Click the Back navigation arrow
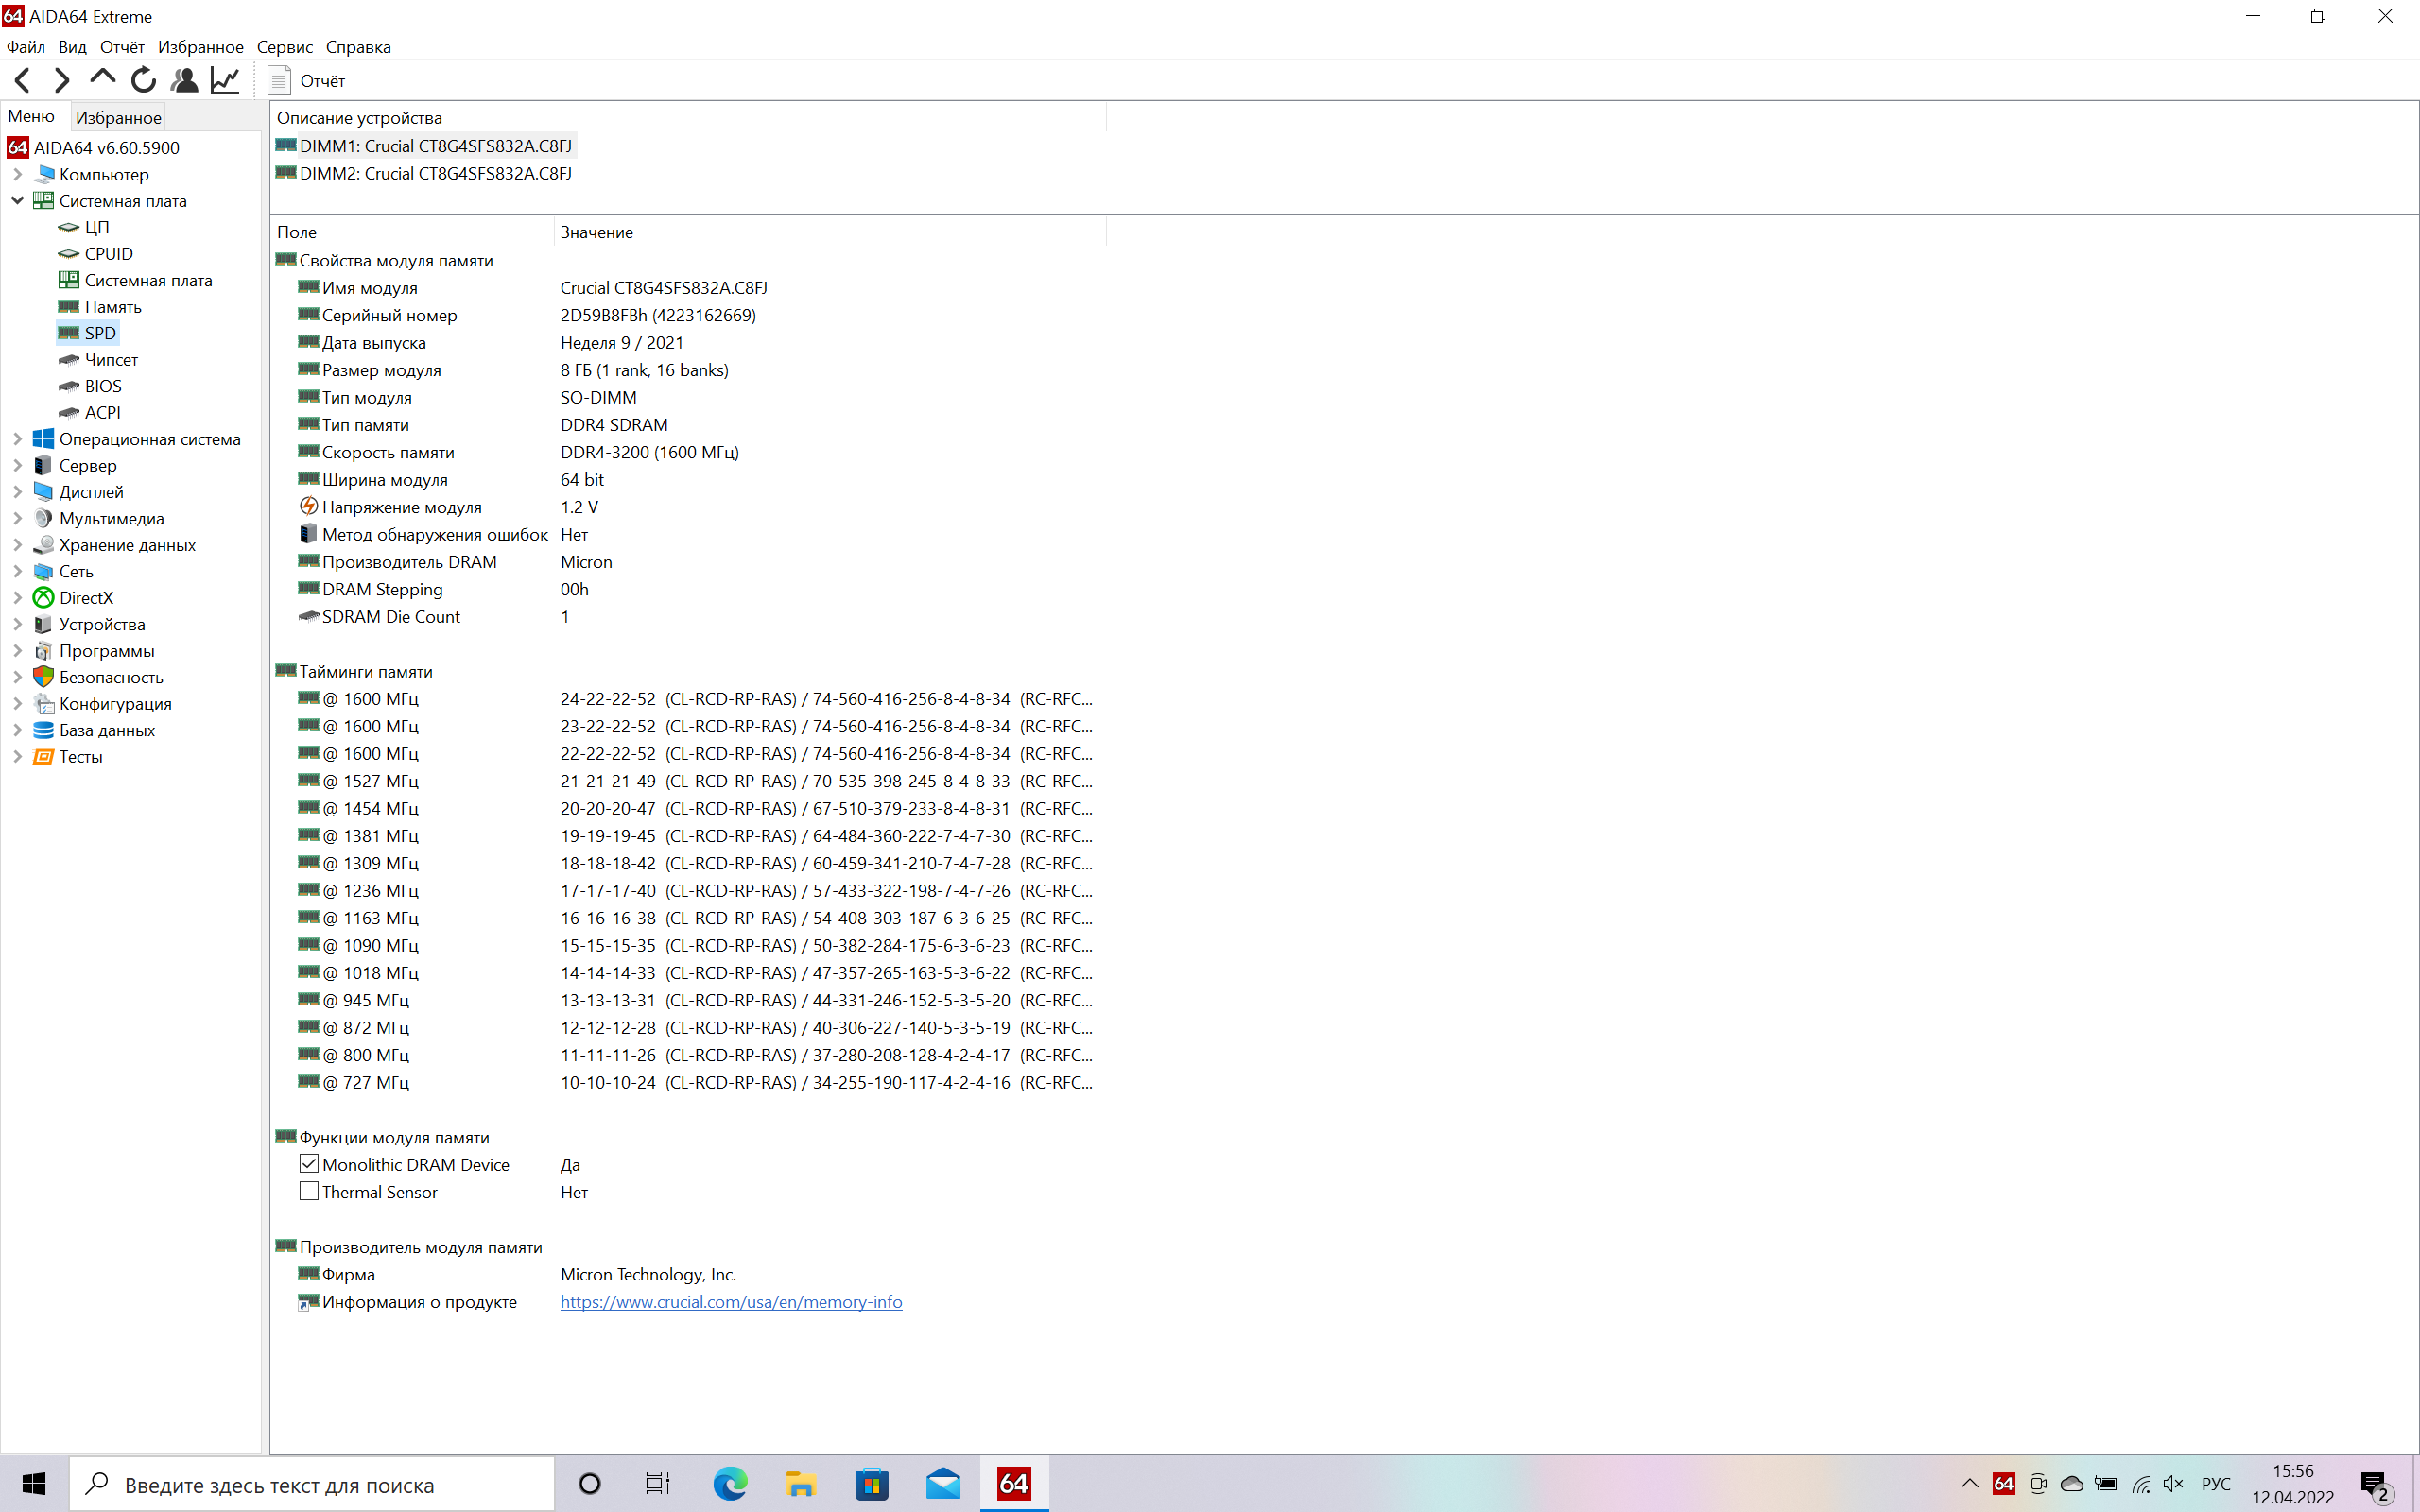Image resolution: width=2420 pixels, height=1512 pixels. coord(23,80)
